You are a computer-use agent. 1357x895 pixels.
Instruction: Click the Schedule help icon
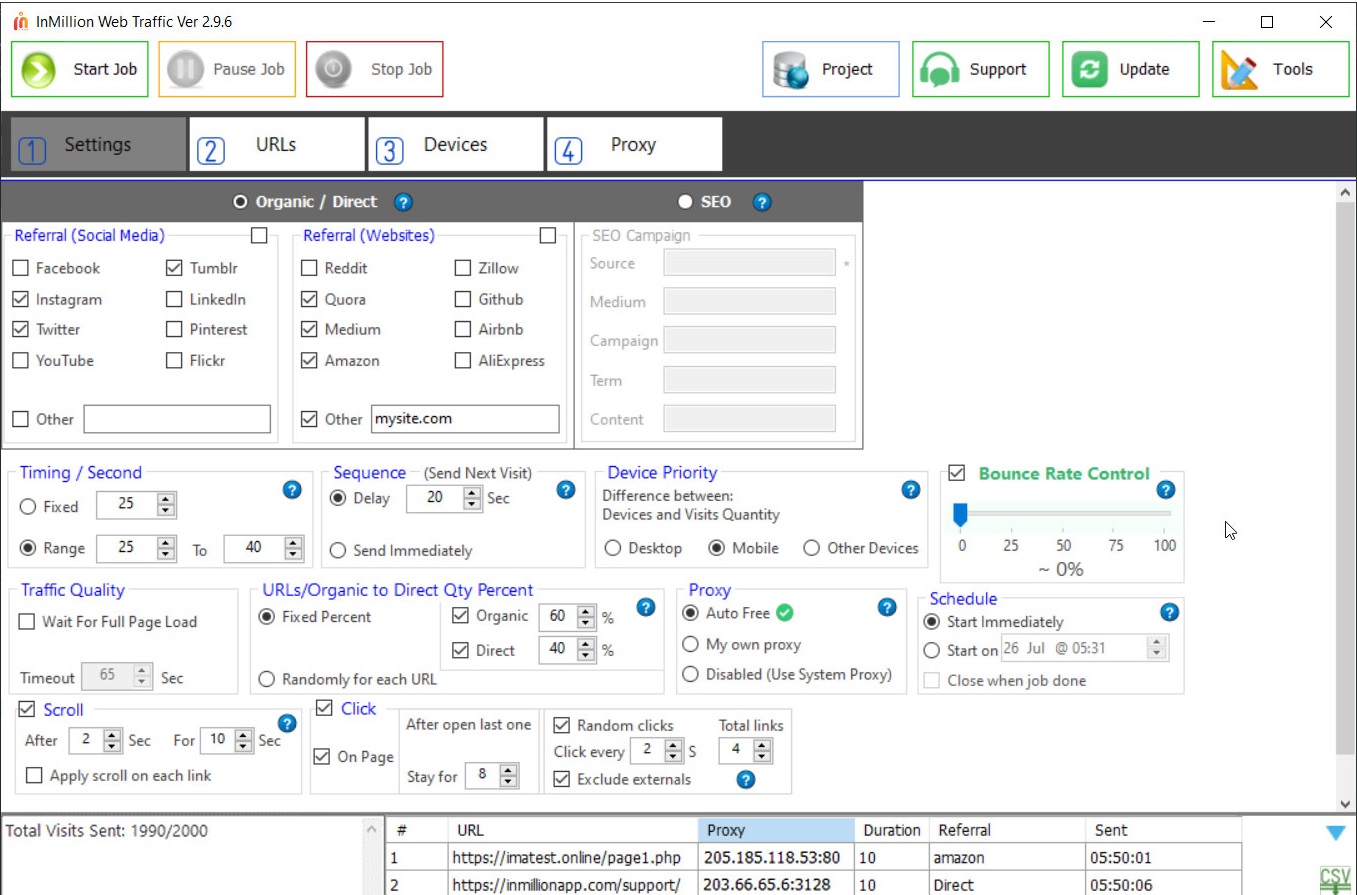[x=1169, y=613]
